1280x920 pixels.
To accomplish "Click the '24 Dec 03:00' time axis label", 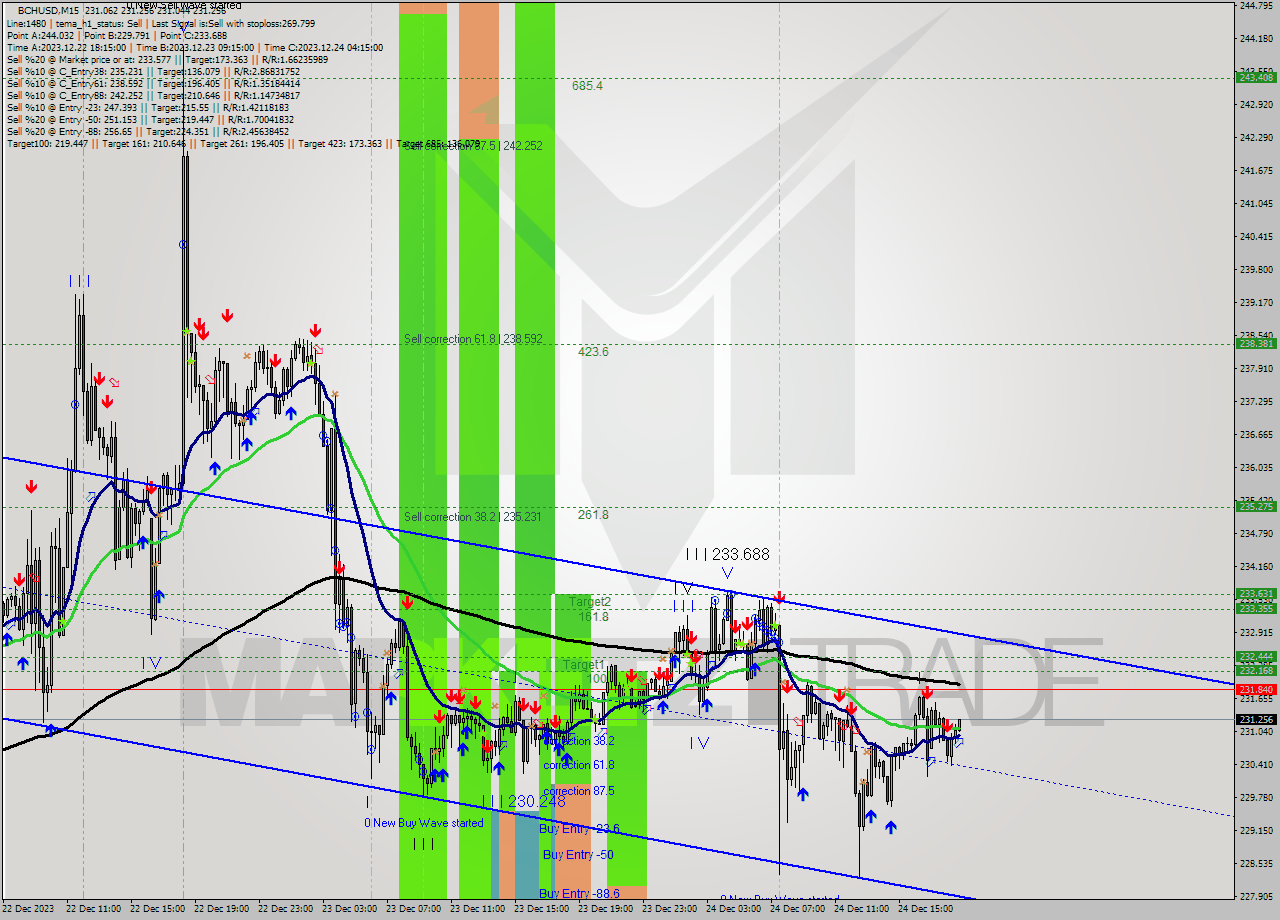I will pos(734,909).
